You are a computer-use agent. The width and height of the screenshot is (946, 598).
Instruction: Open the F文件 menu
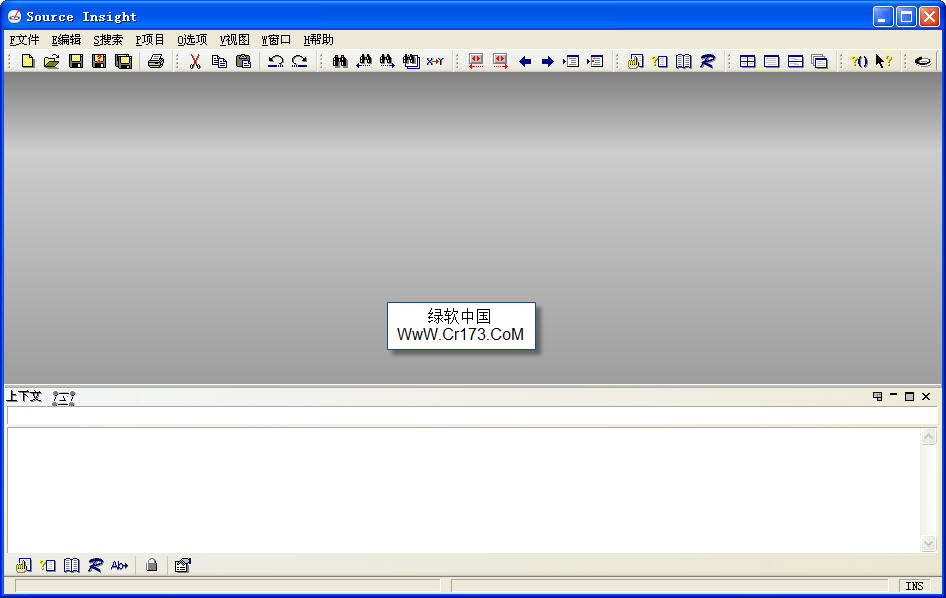tap(24, 40)
